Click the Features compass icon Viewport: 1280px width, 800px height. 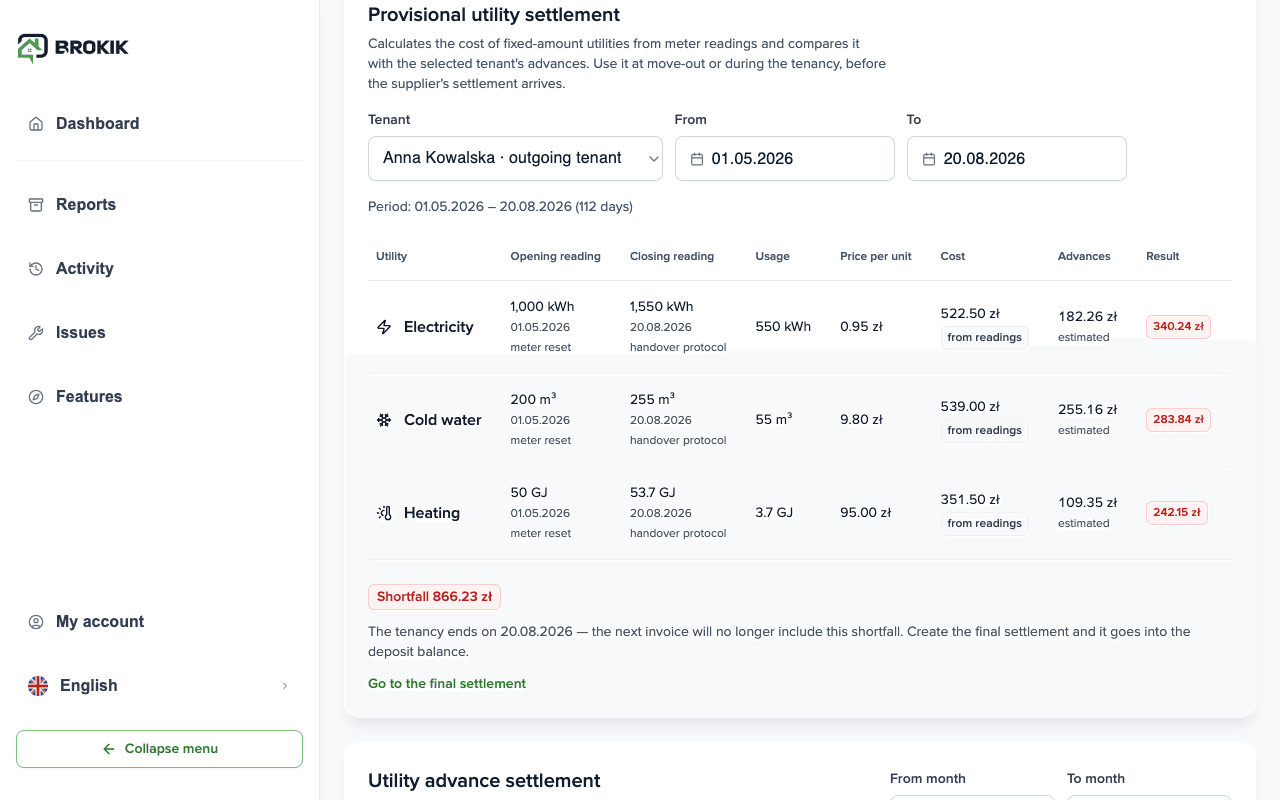pyautogui.click(x=36, y=397)
